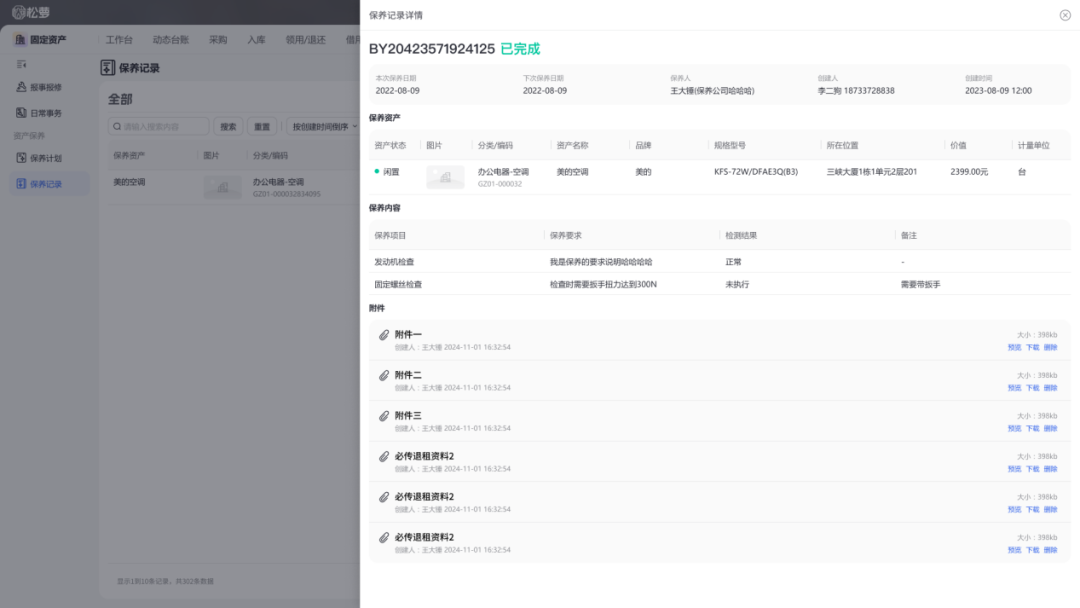Click the paperclip icon beside 附件一
This screenshot has width=1080, height=608.
point(384,335)
